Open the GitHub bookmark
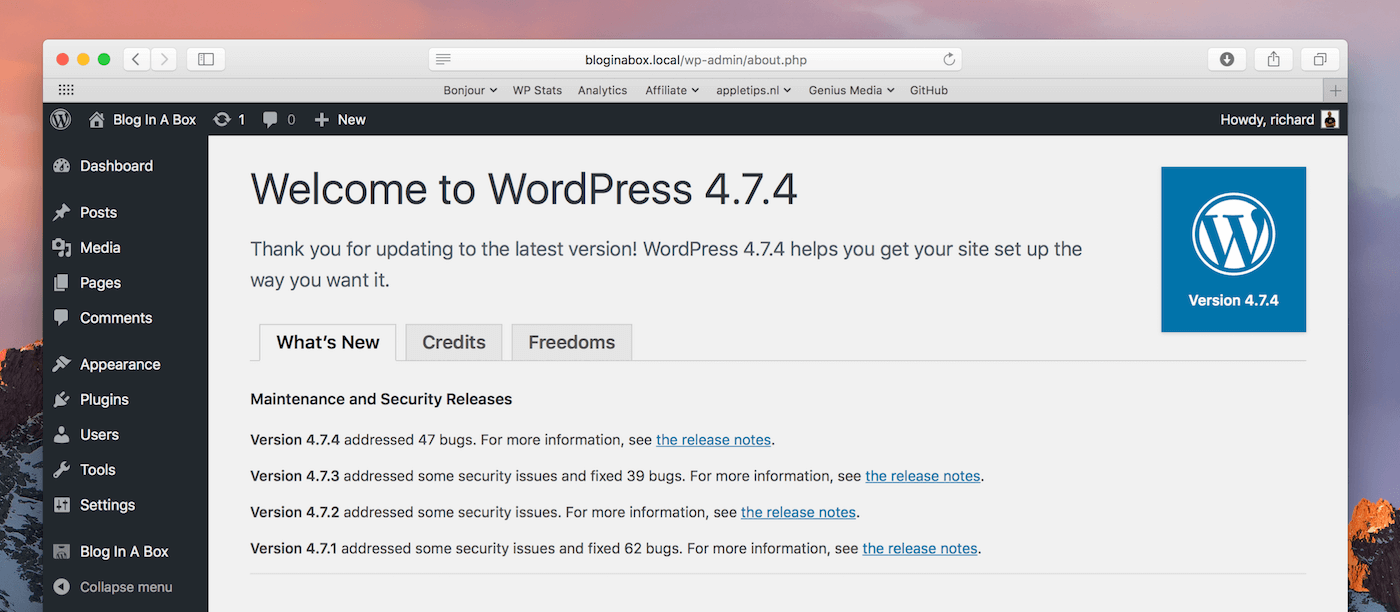 point(929,90)
